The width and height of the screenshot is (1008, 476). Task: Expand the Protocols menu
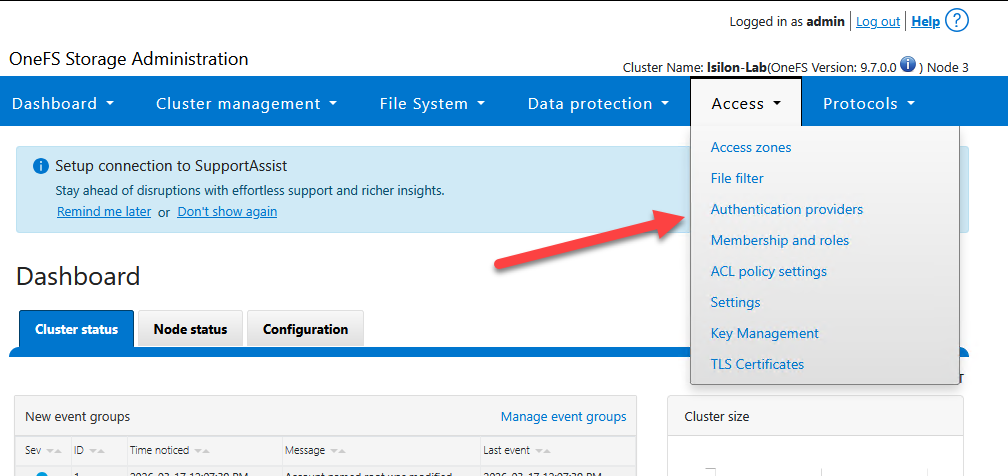coord(868,103)
